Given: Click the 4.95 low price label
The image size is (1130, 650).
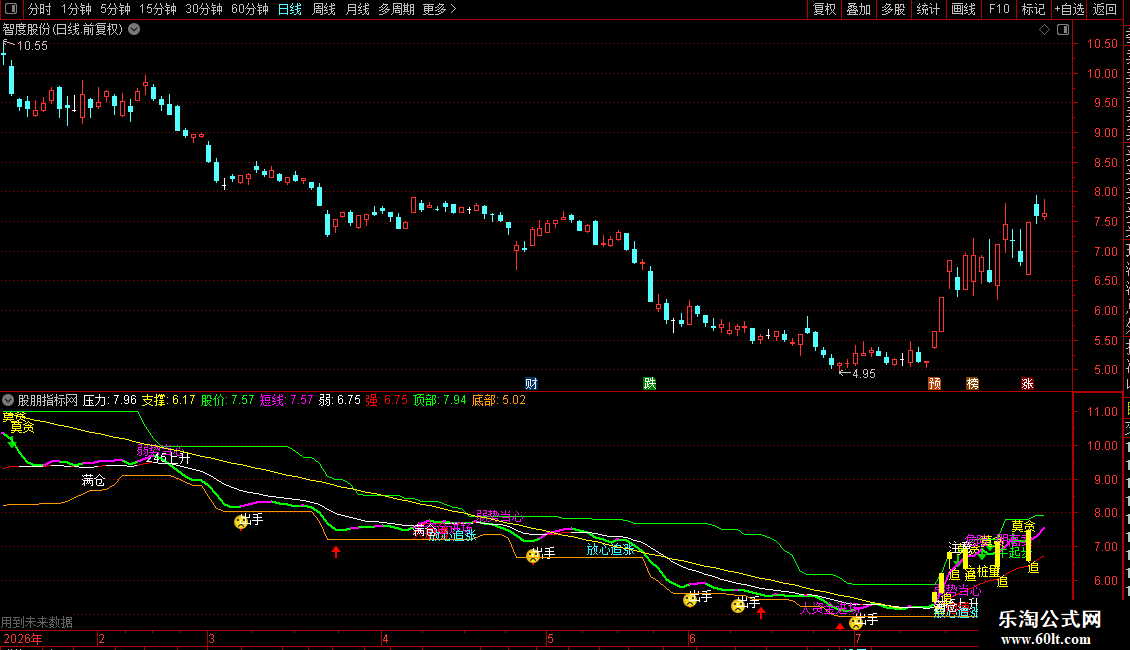Looking at the screenshot, I should [x=863, y=374].
